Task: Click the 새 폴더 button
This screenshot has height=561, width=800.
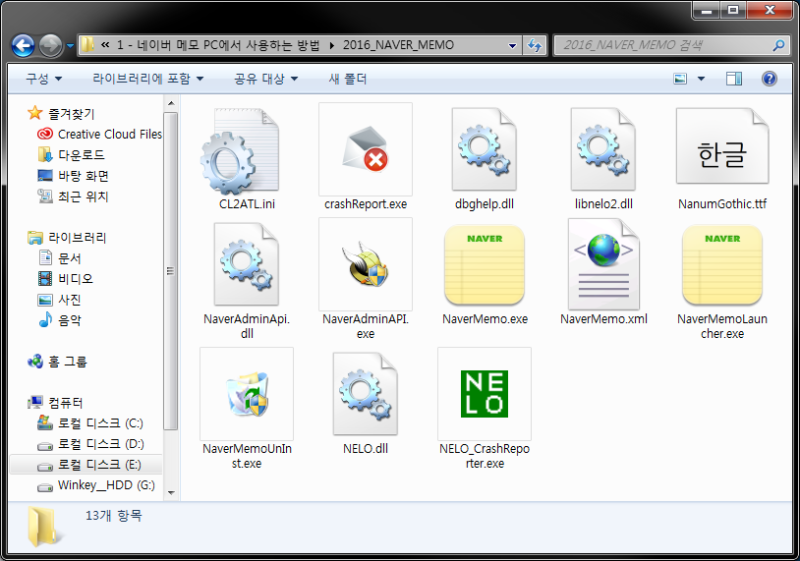Action: coord(347,79)
